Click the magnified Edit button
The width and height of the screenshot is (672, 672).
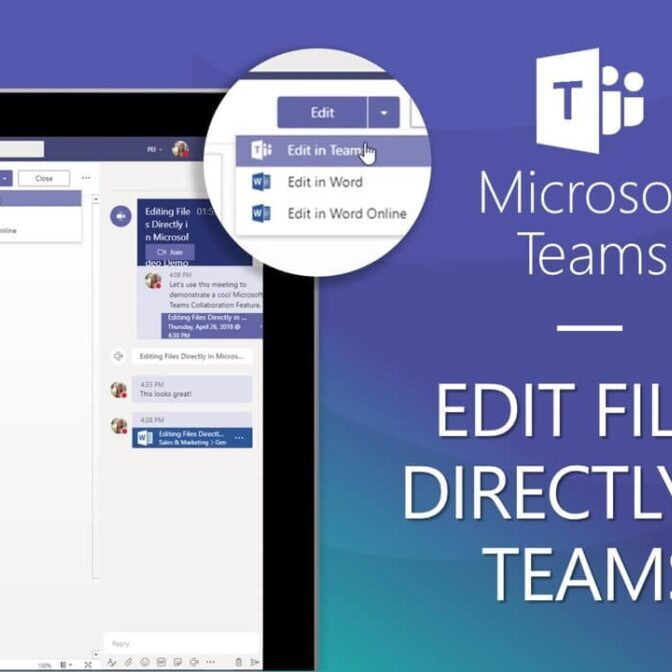point(322,113)
